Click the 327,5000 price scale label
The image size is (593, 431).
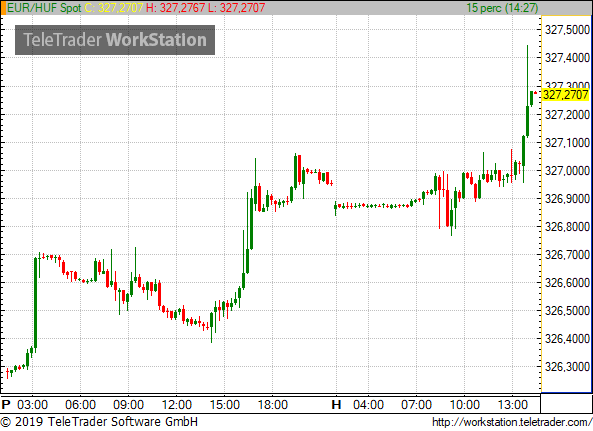567,29
